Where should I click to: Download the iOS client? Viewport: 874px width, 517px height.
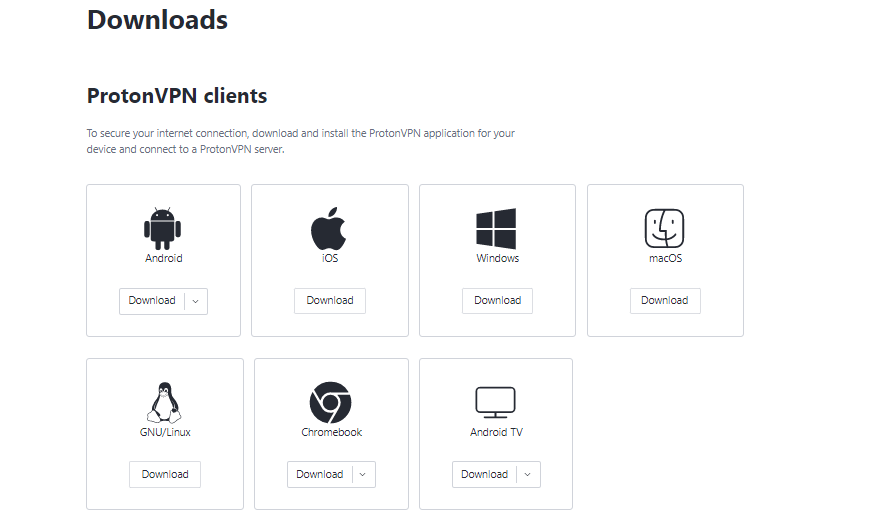click(x=329, y=301)
